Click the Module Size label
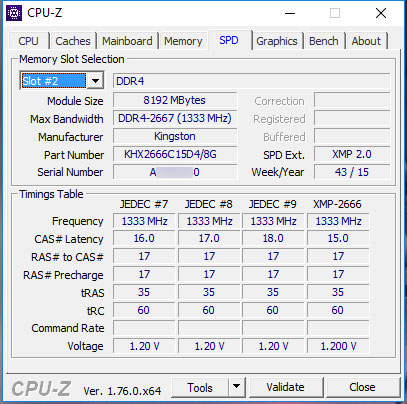The height and width of the screenshot is (404, 407). pyautogui.click(x=75, y=101)
